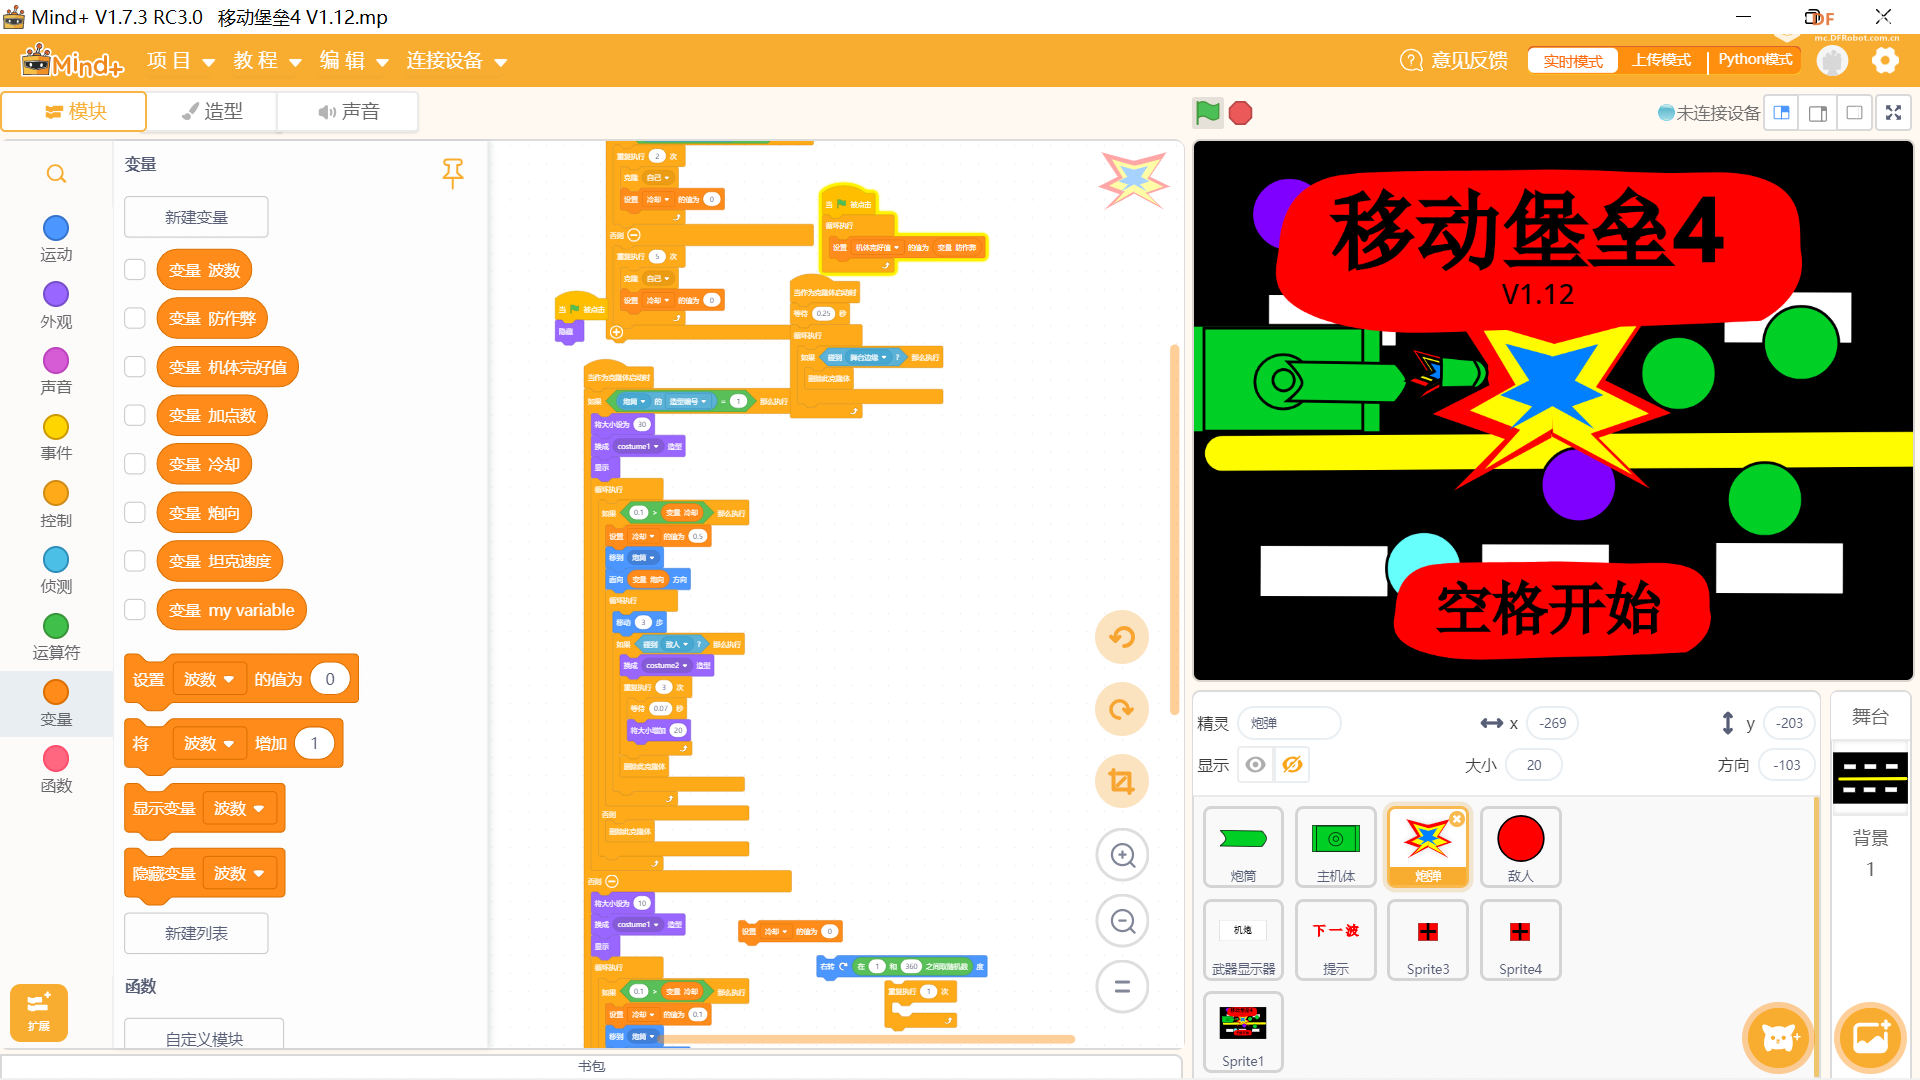This screenshot has height=1080, width=1920.
Task: Add a new backdrop with image button
Action: pos(1870,1038)
